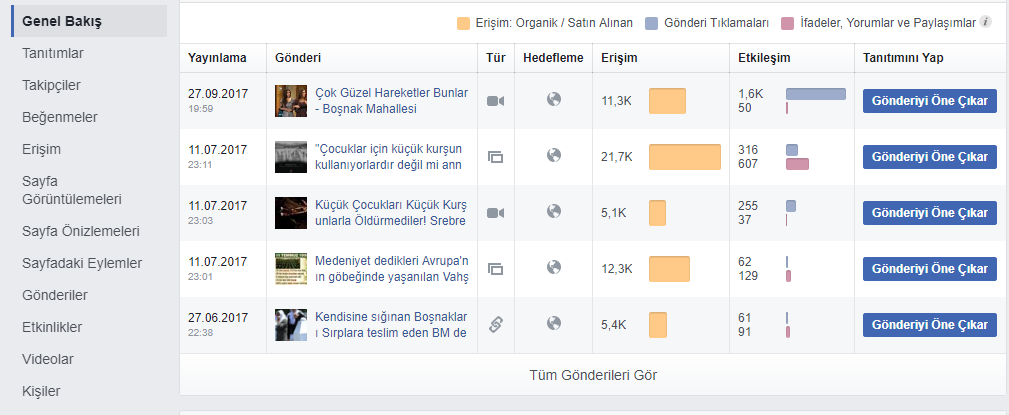Open Tüm Gönderileri Gör link

tap(593, 374)
